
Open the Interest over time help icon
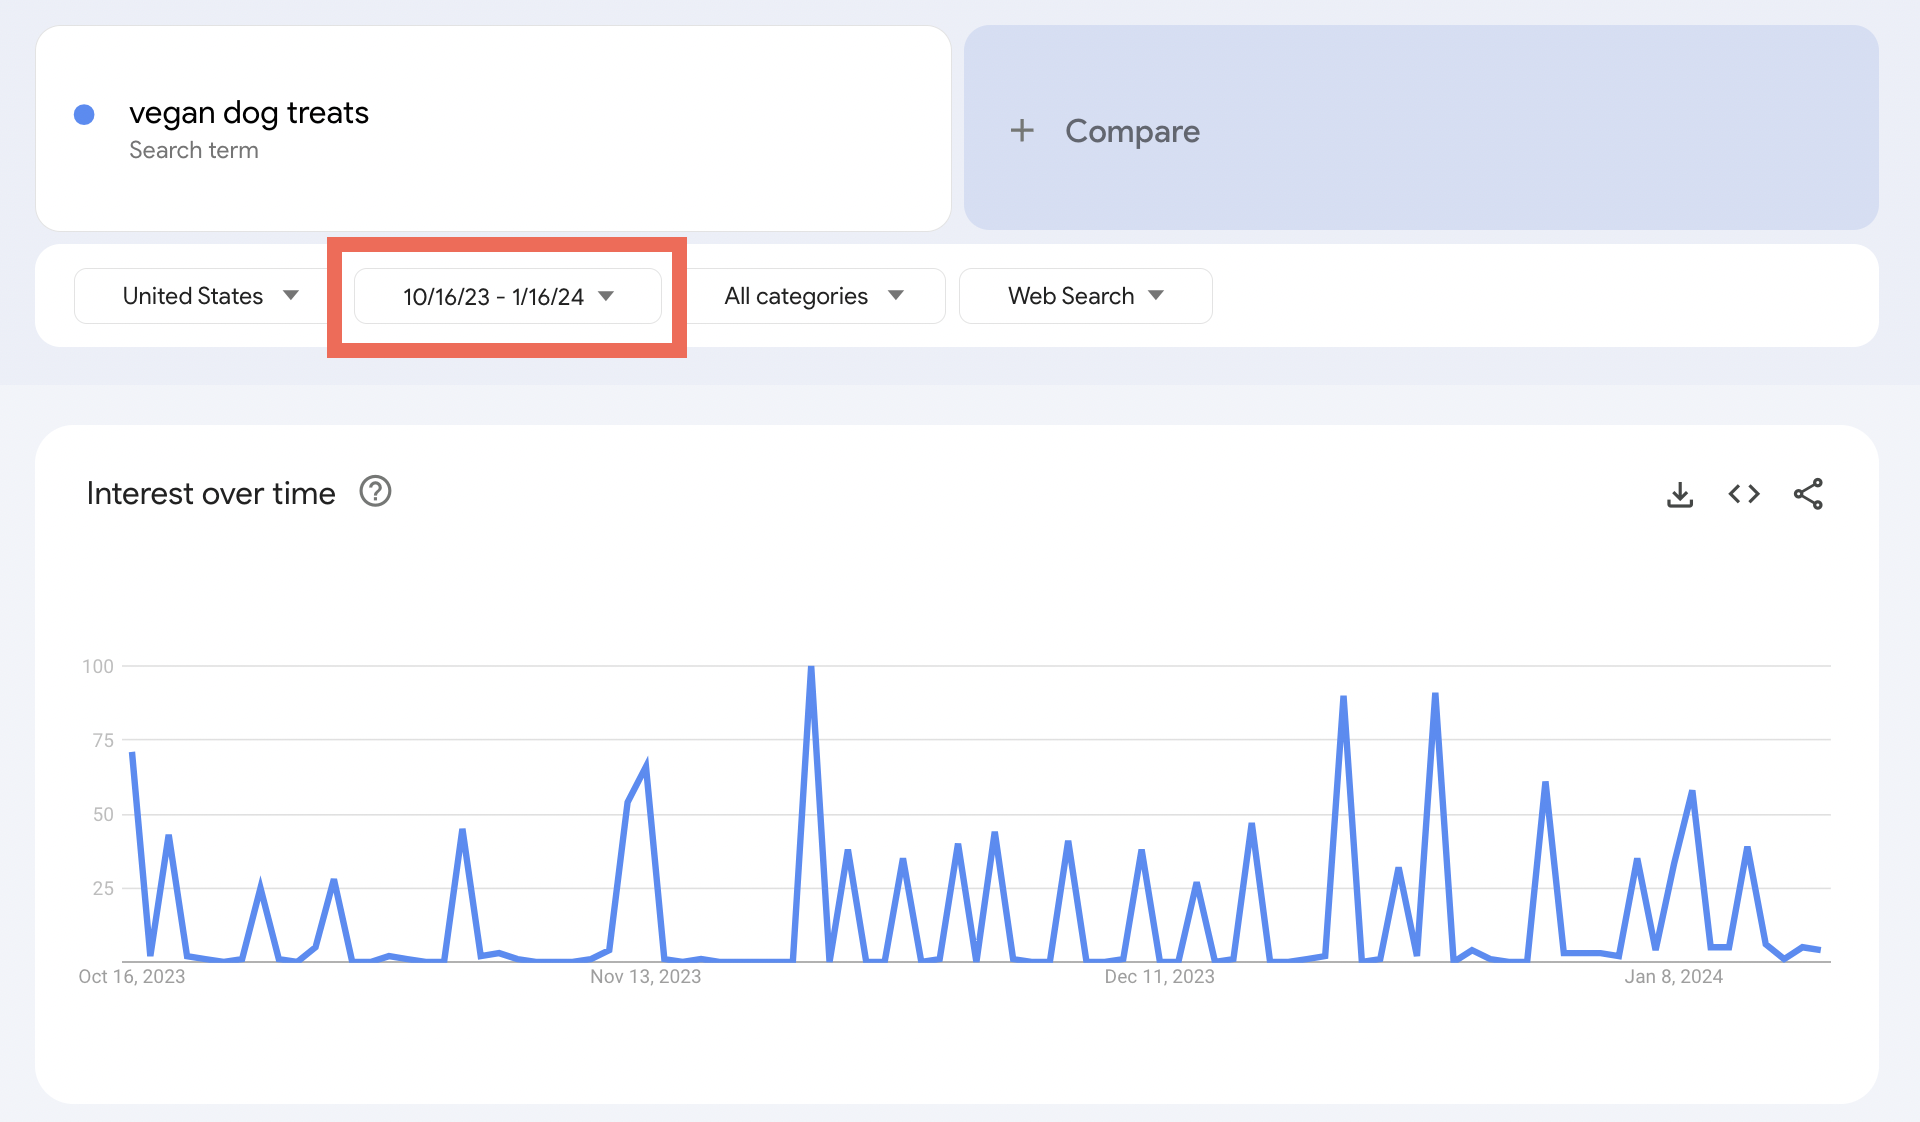pos(375,492)
